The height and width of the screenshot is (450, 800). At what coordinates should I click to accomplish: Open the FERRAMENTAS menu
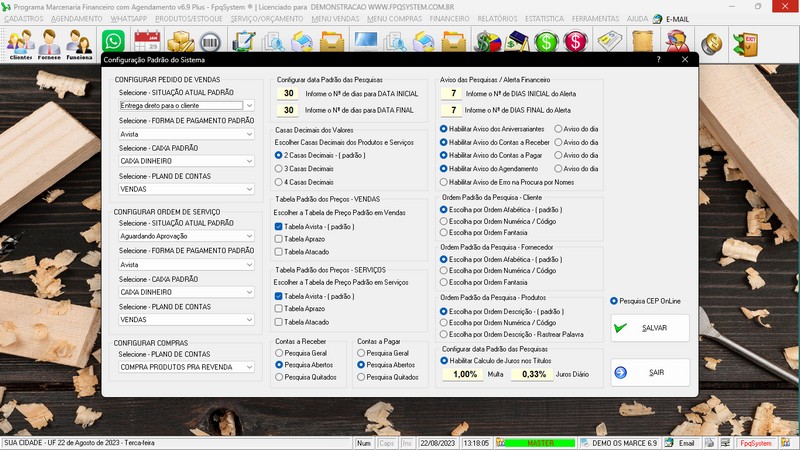tap(595, 19)
